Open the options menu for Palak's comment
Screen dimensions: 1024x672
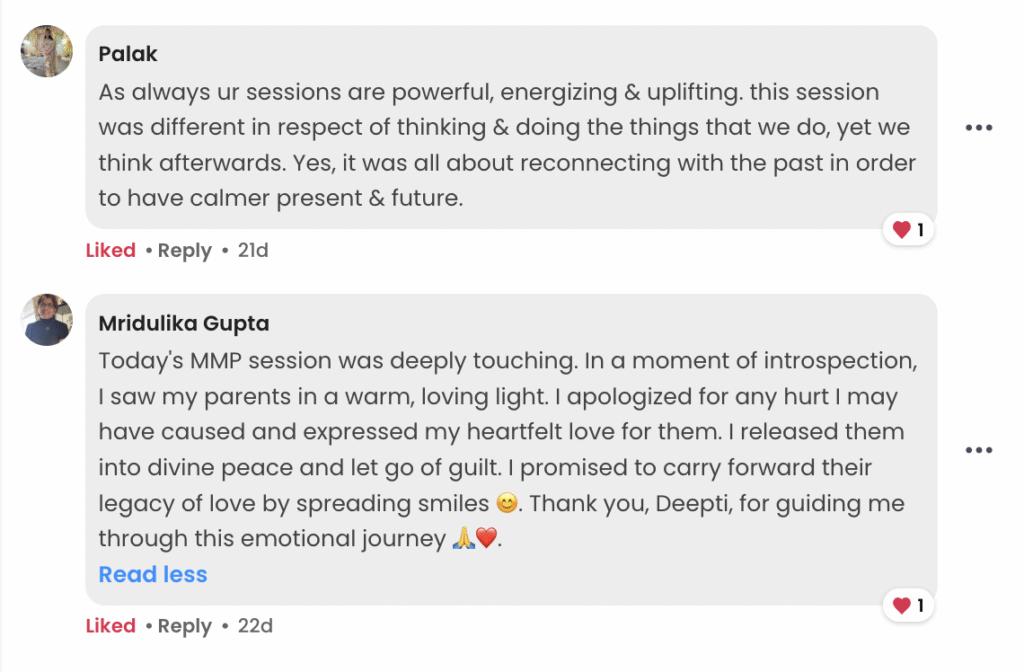(x=978, y=128)
